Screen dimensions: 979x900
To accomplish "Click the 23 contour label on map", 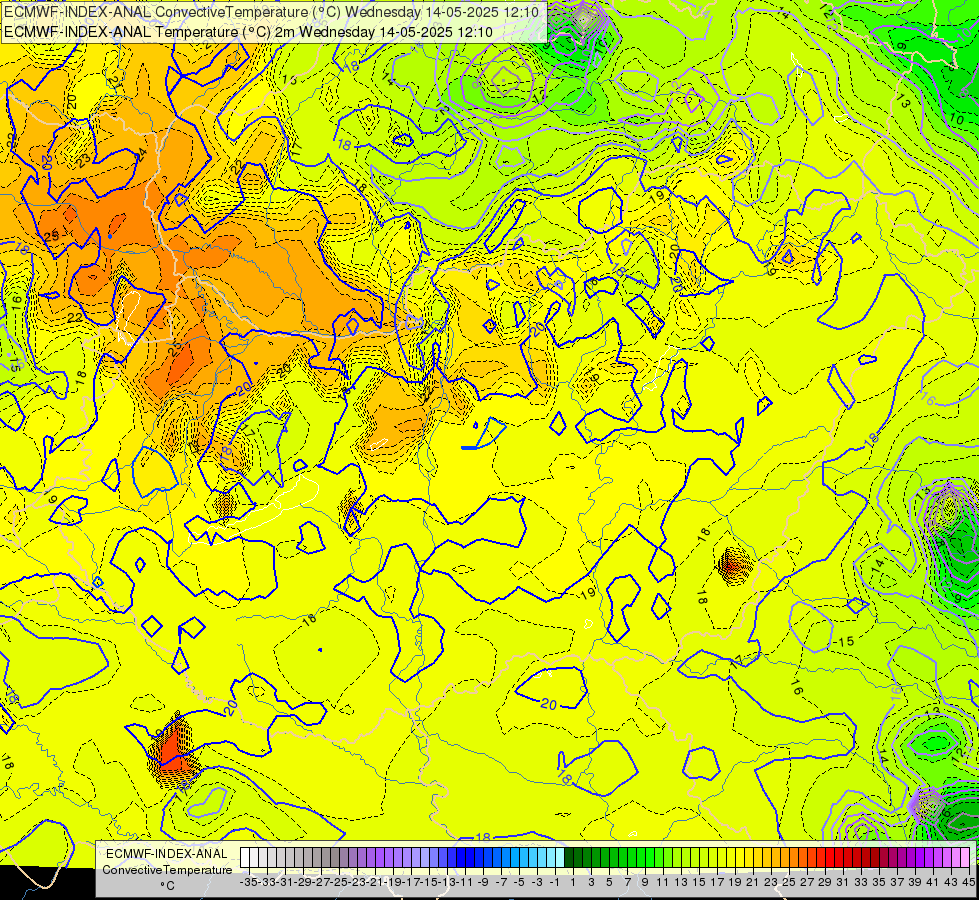I will click(x=84, y=162).
